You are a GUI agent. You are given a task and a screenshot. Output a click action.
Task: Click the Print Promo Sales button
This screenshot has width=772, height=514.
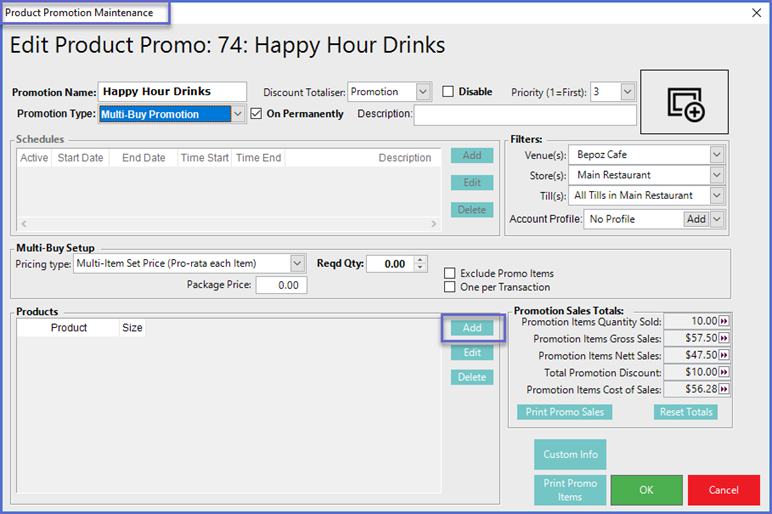point(564,412)
